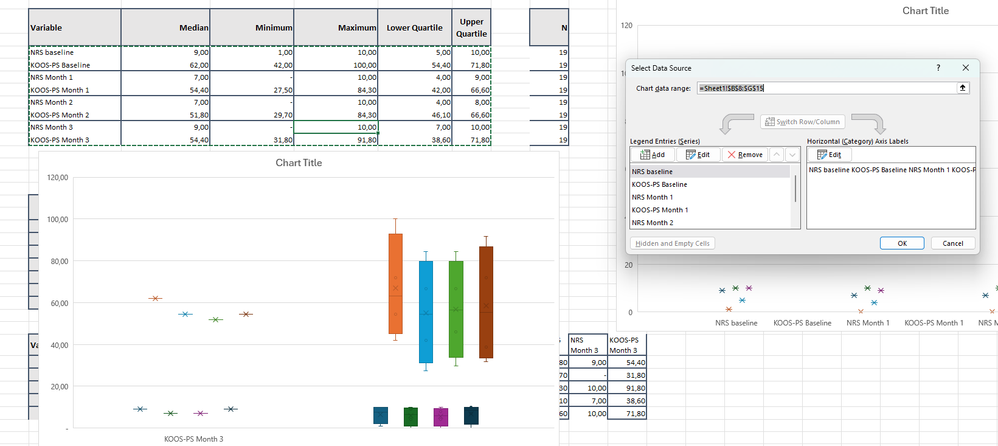This screenshot has height=446, width=998.
Task: Select KOOS-PS Baseline in the series list
Action: point(710,184)
